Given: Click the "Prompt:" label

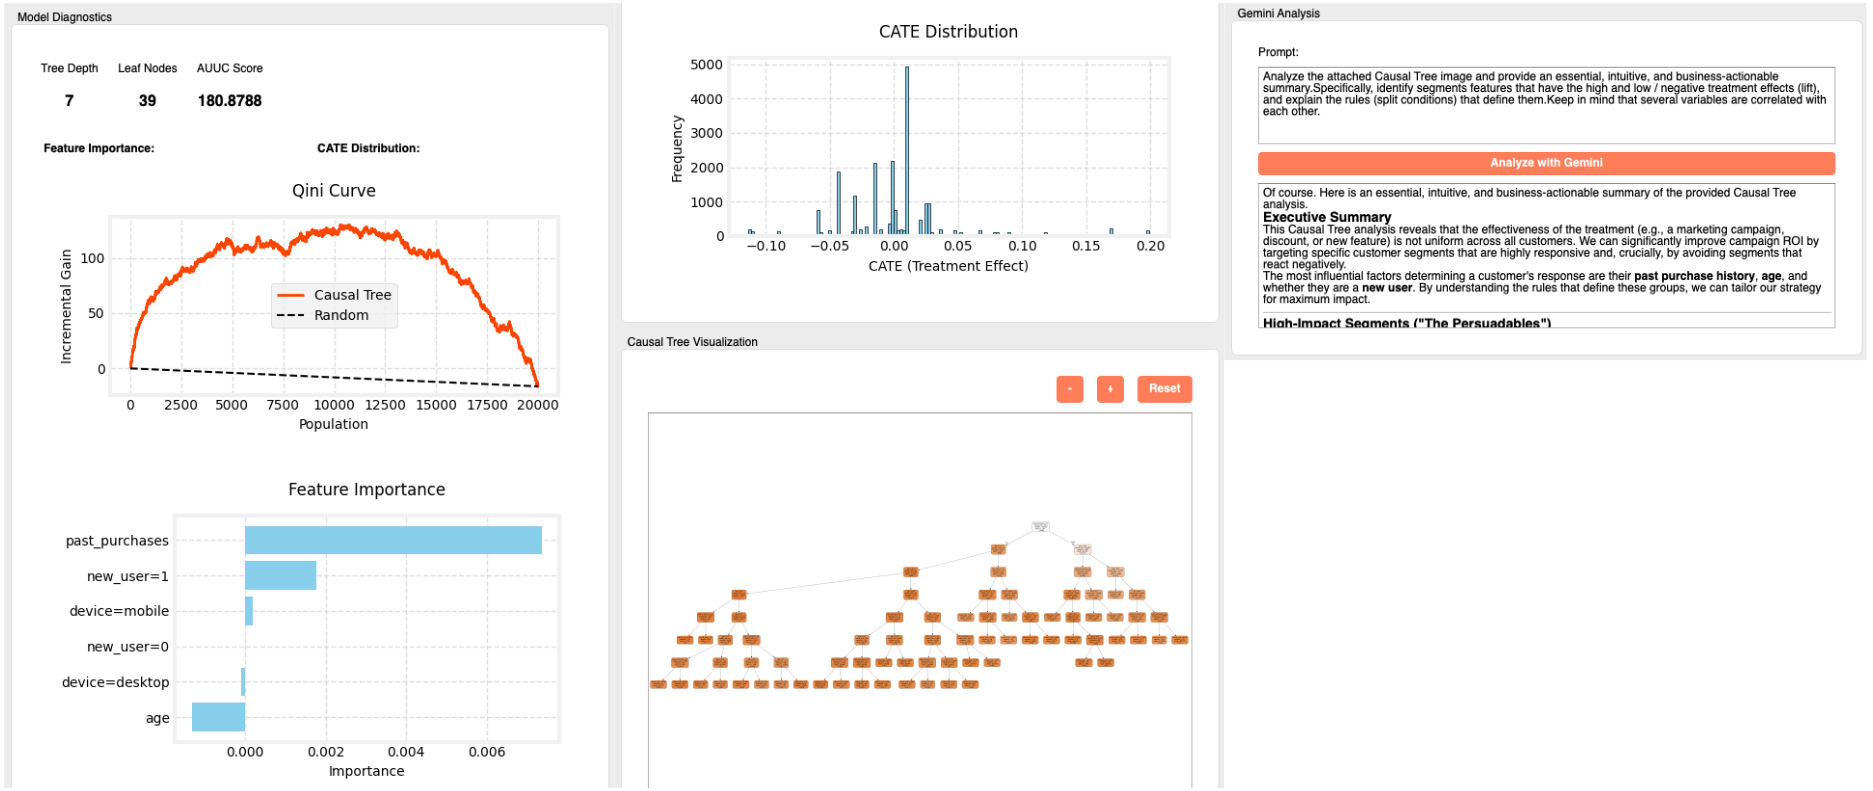Looking at the screenshot, I should pos(1278,52).
